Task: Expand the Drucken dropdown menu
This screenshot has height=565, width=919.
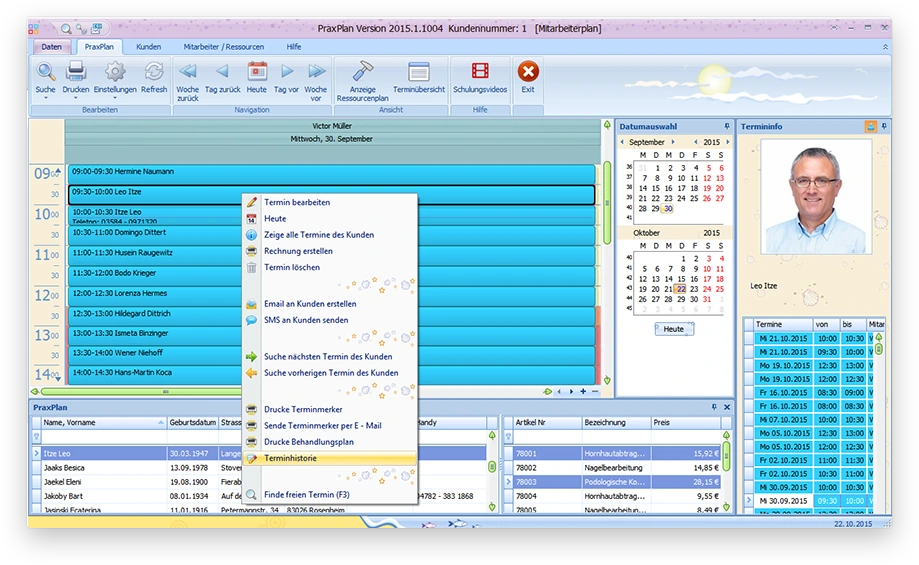Action: pos(76,98)
